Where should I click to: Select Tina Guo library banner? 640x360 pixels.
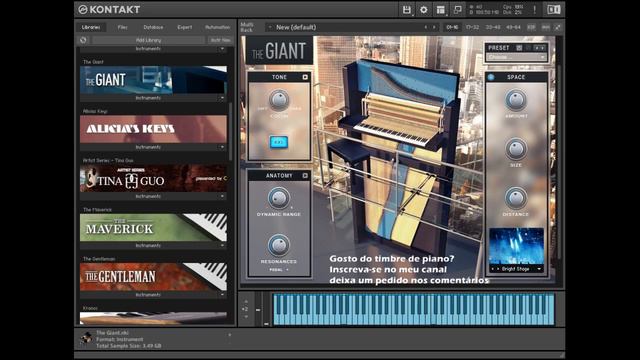153,178
